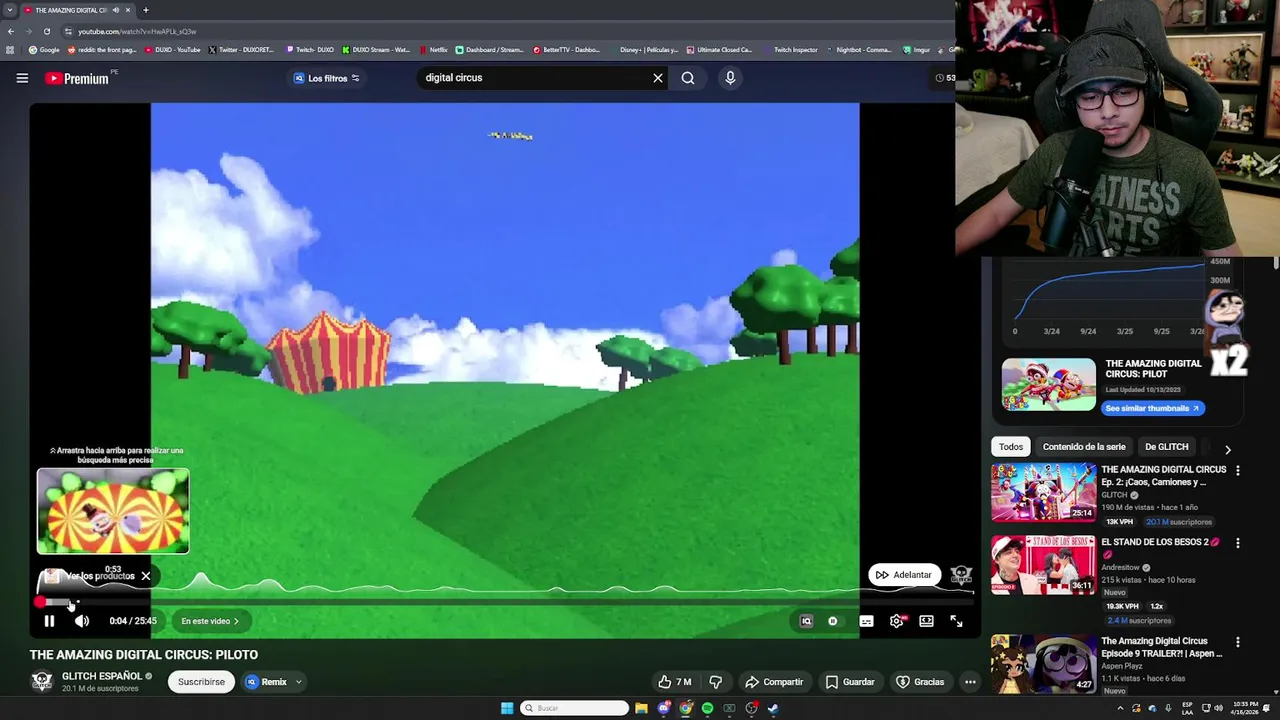The image size is (1280, 720).
Task: Select the 'Todos' filter chip
Action: [1011, 447]
